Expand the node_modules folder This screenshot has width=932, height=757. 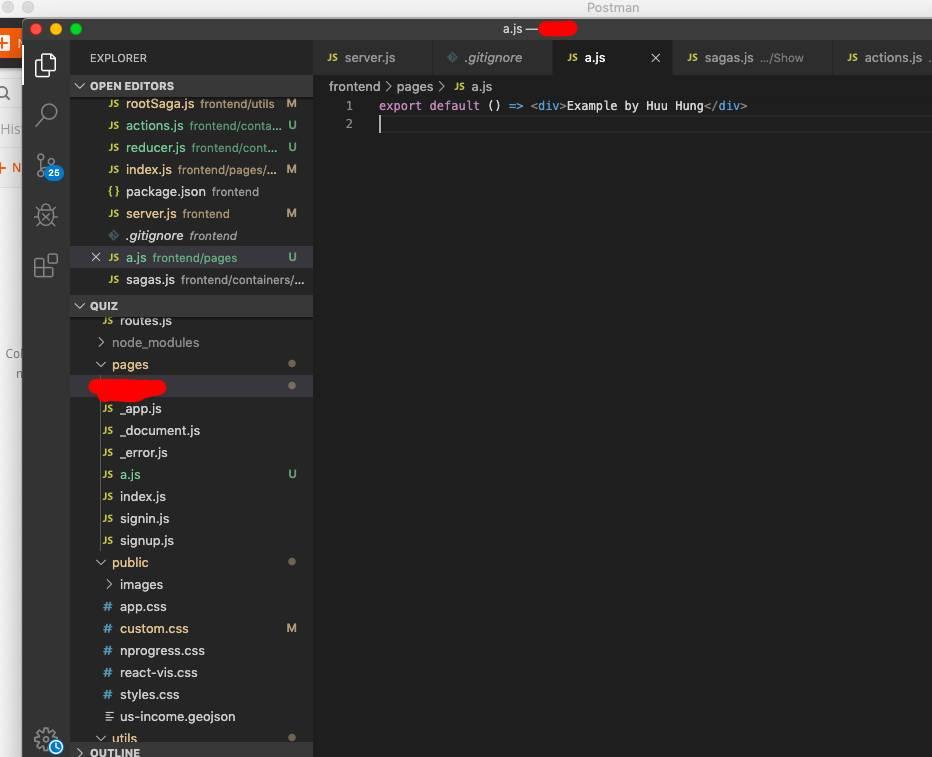point(191,343)
